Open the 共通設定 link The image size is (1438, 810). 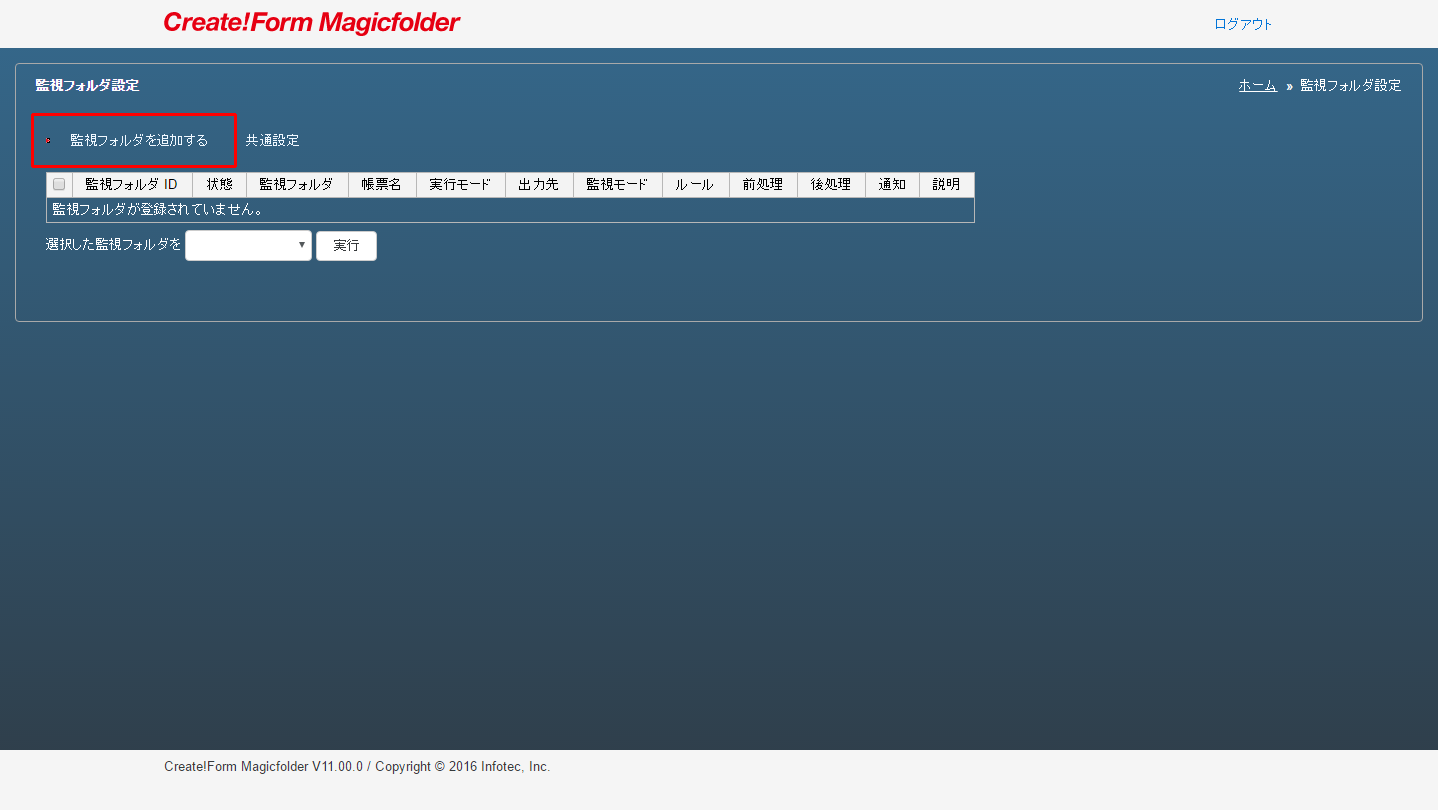point(272,140)
